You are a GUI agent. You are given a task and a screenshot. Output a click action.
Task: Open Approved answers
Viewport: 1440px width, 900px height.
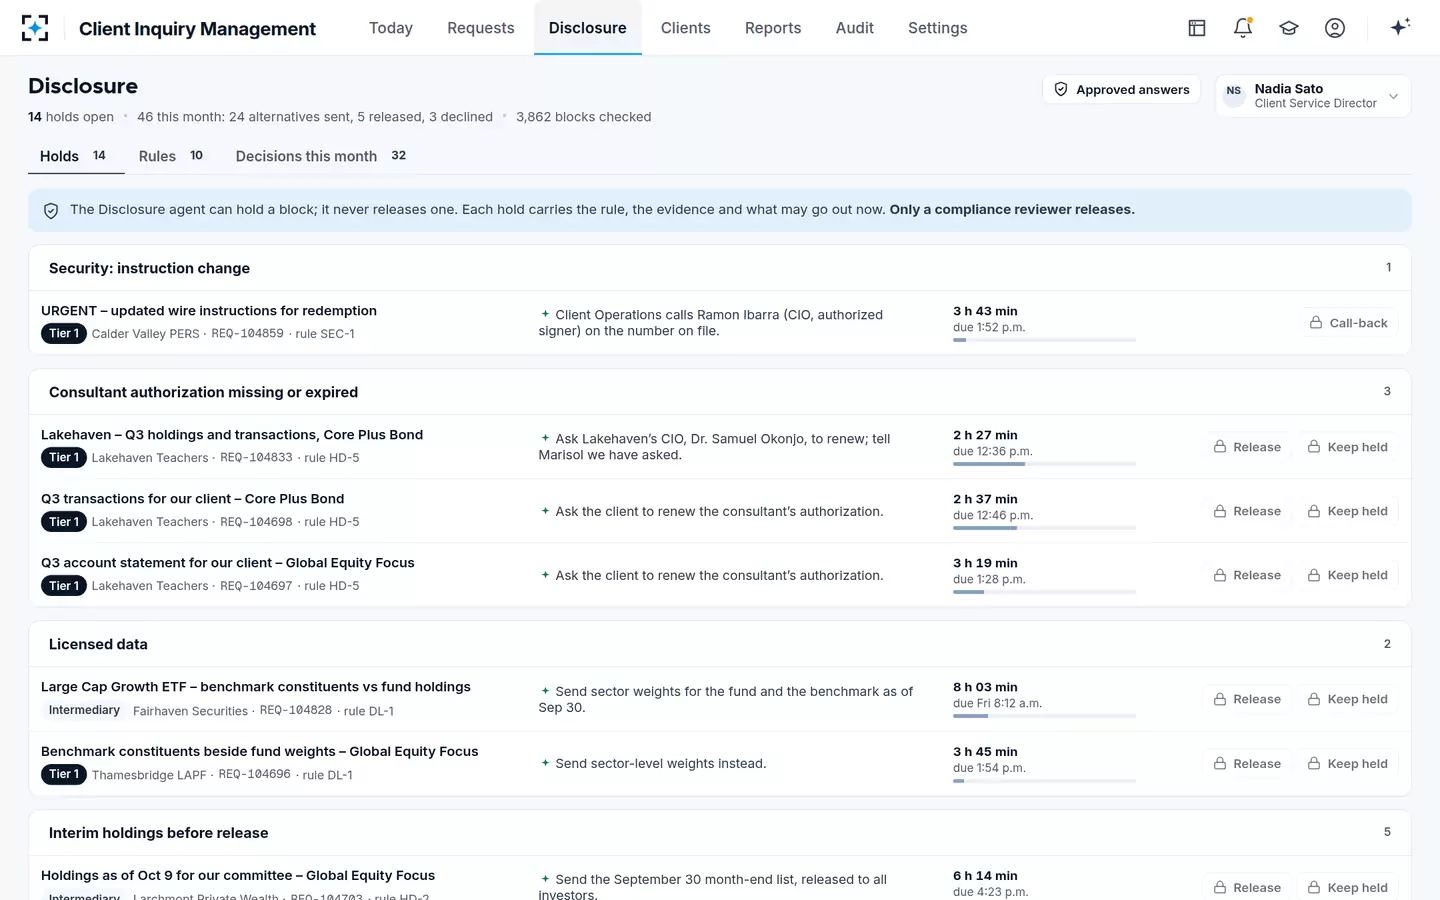click(x=1121, y=89)
